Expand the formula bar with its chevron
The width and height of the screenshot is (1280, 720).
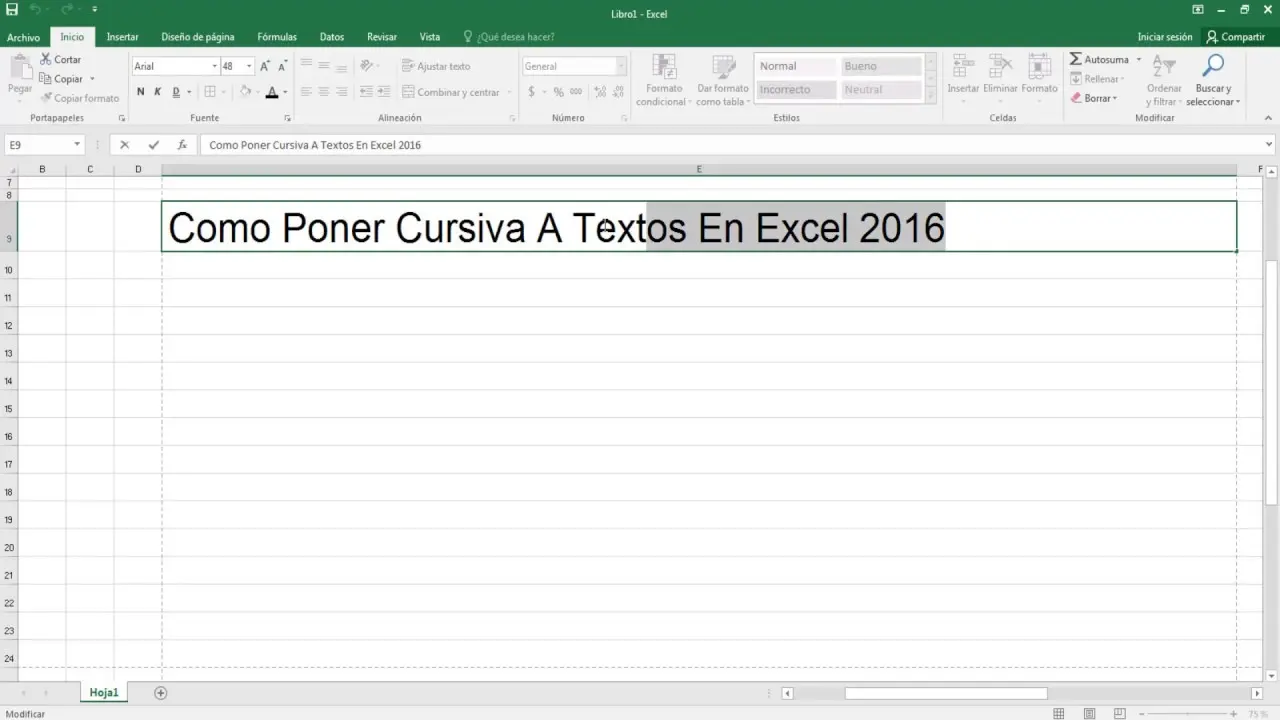click(x=1269, y=145)
